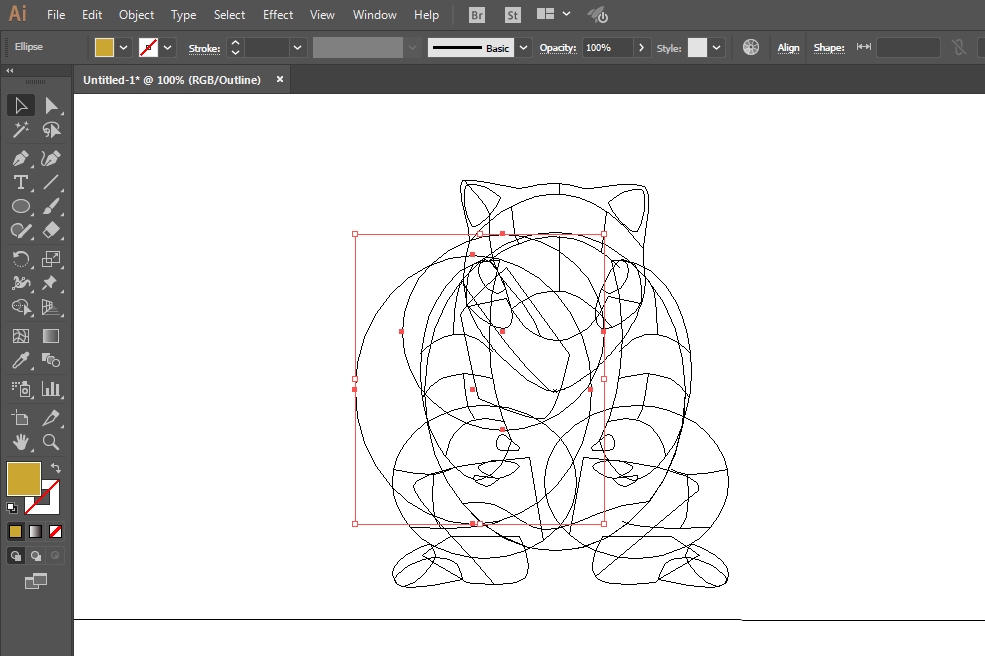Screen dimensions: 985x656
Task: Select the Magic Wand tool
Action: pos(21,129)
